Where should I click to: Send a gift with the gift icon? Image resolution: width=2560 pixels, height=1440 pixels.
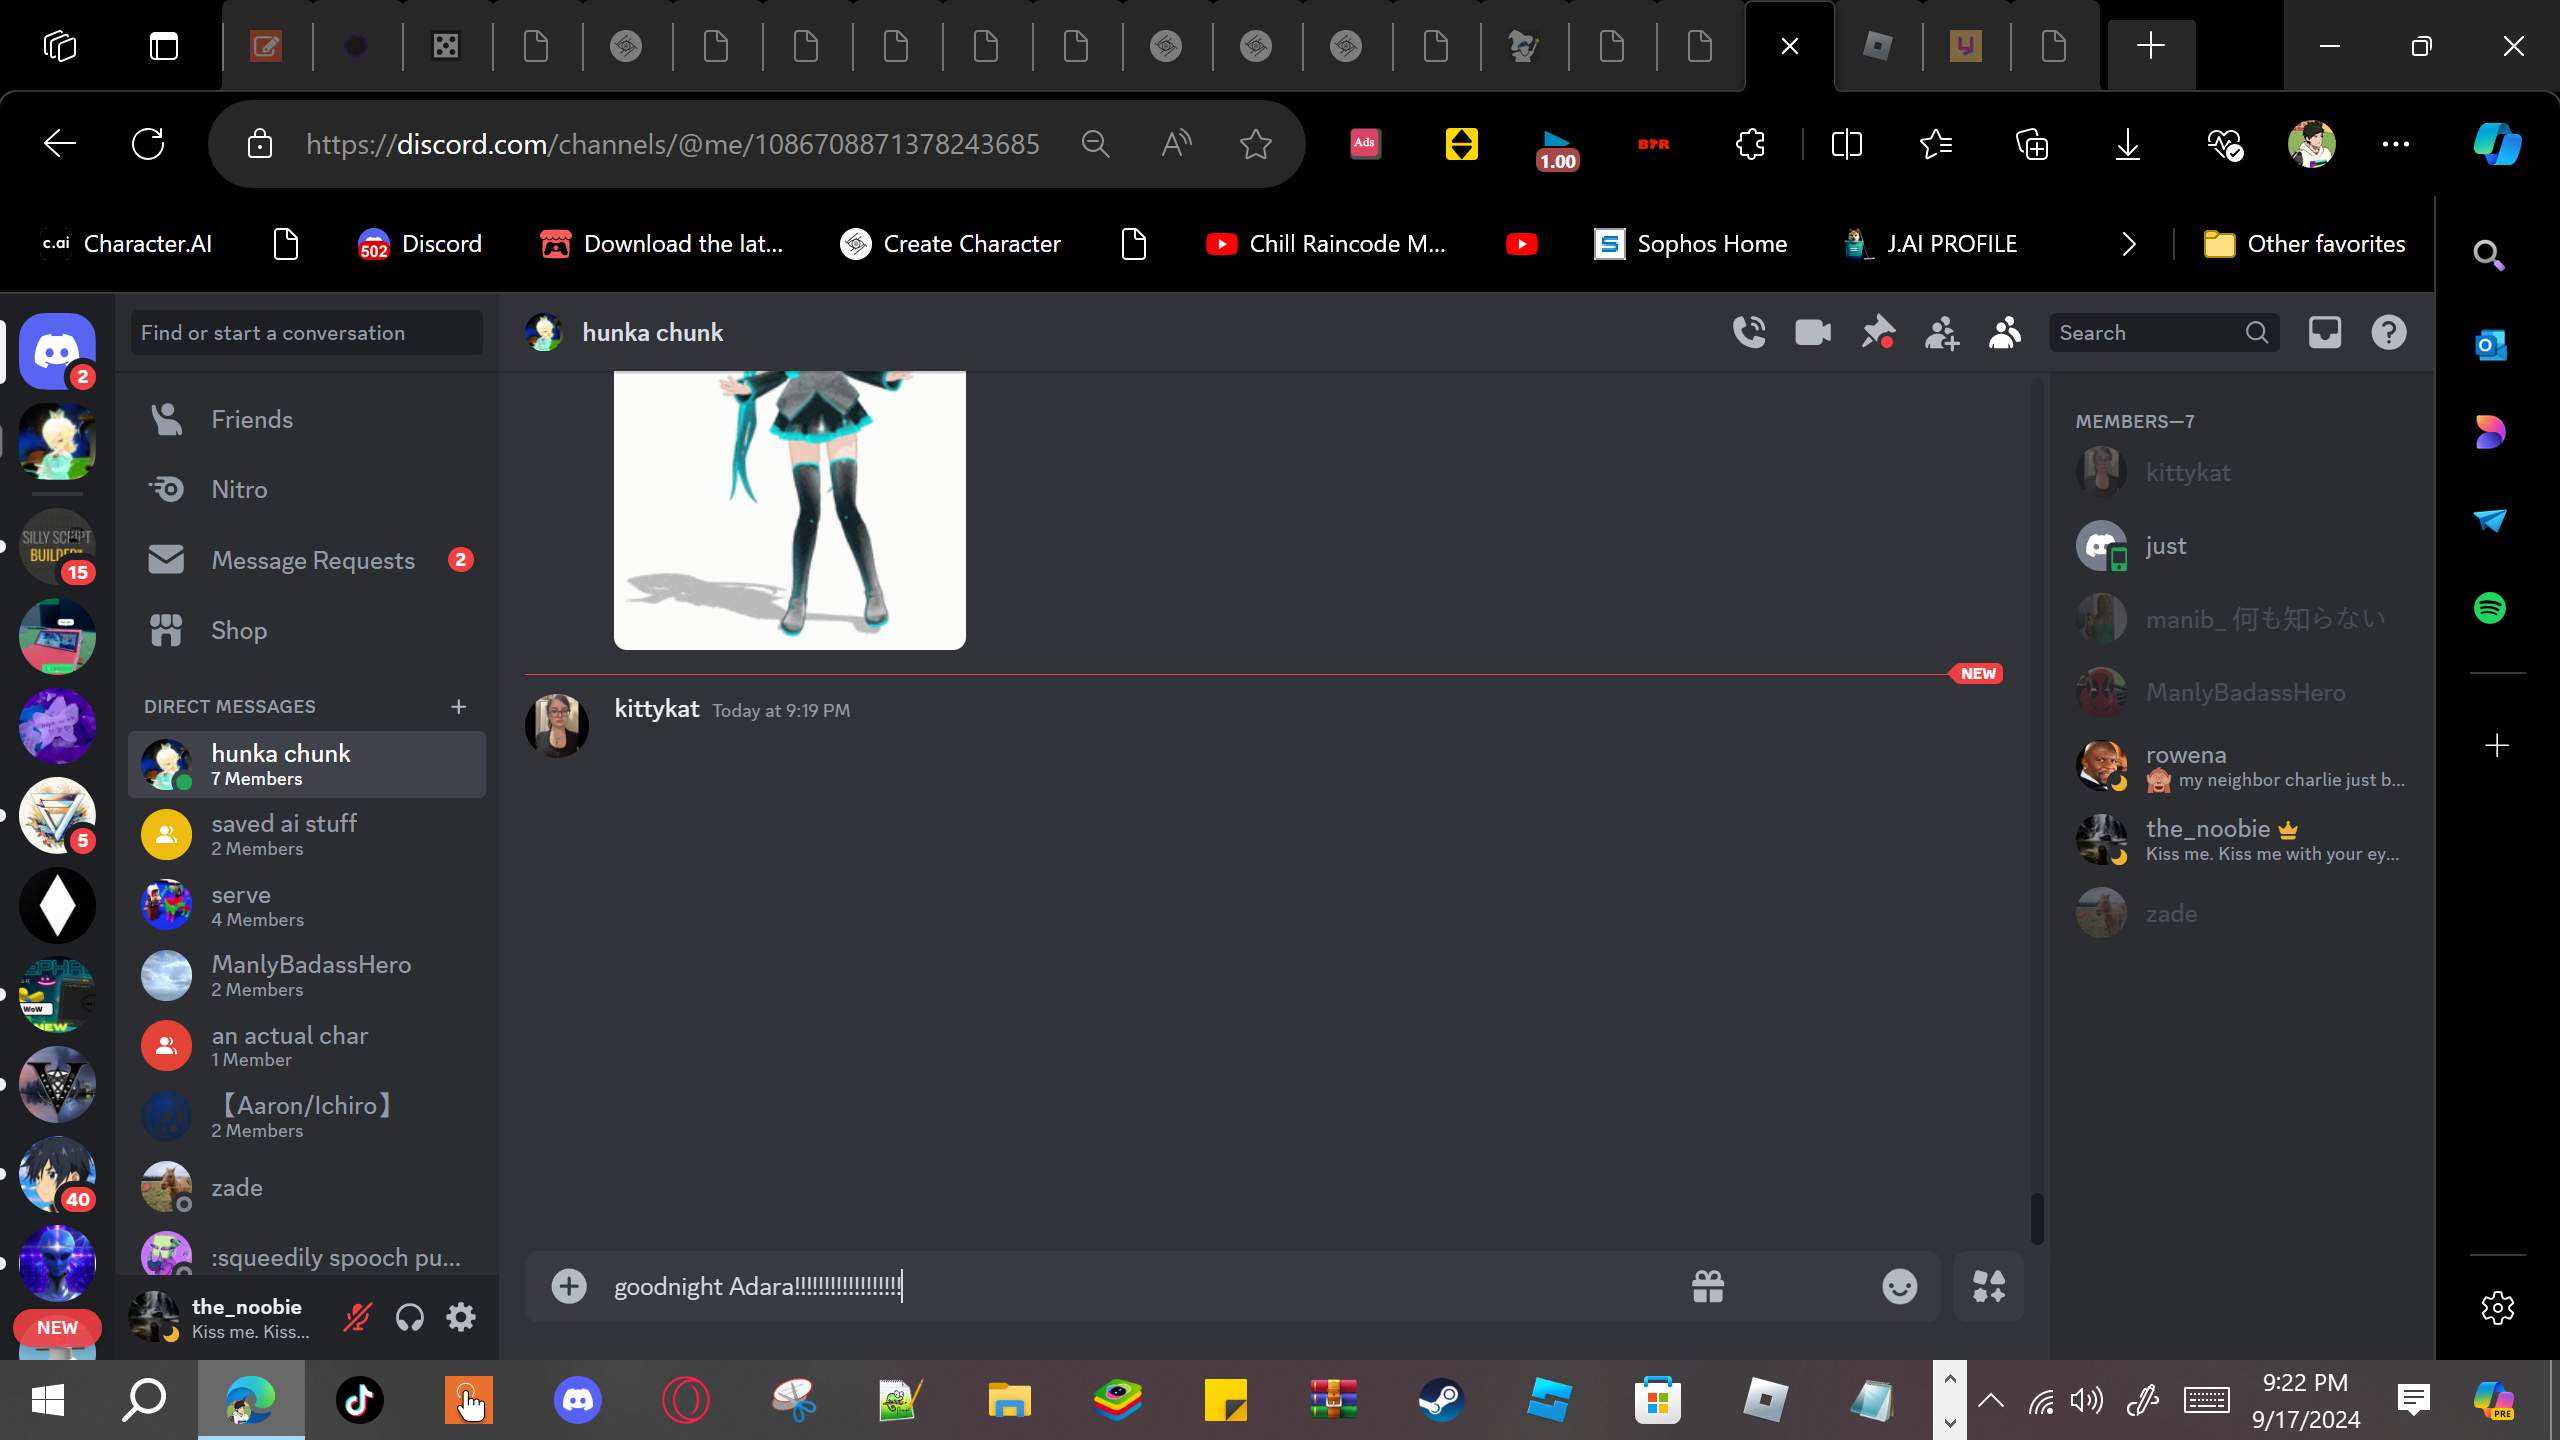pyautogui.click(x=1708, y=1286)
